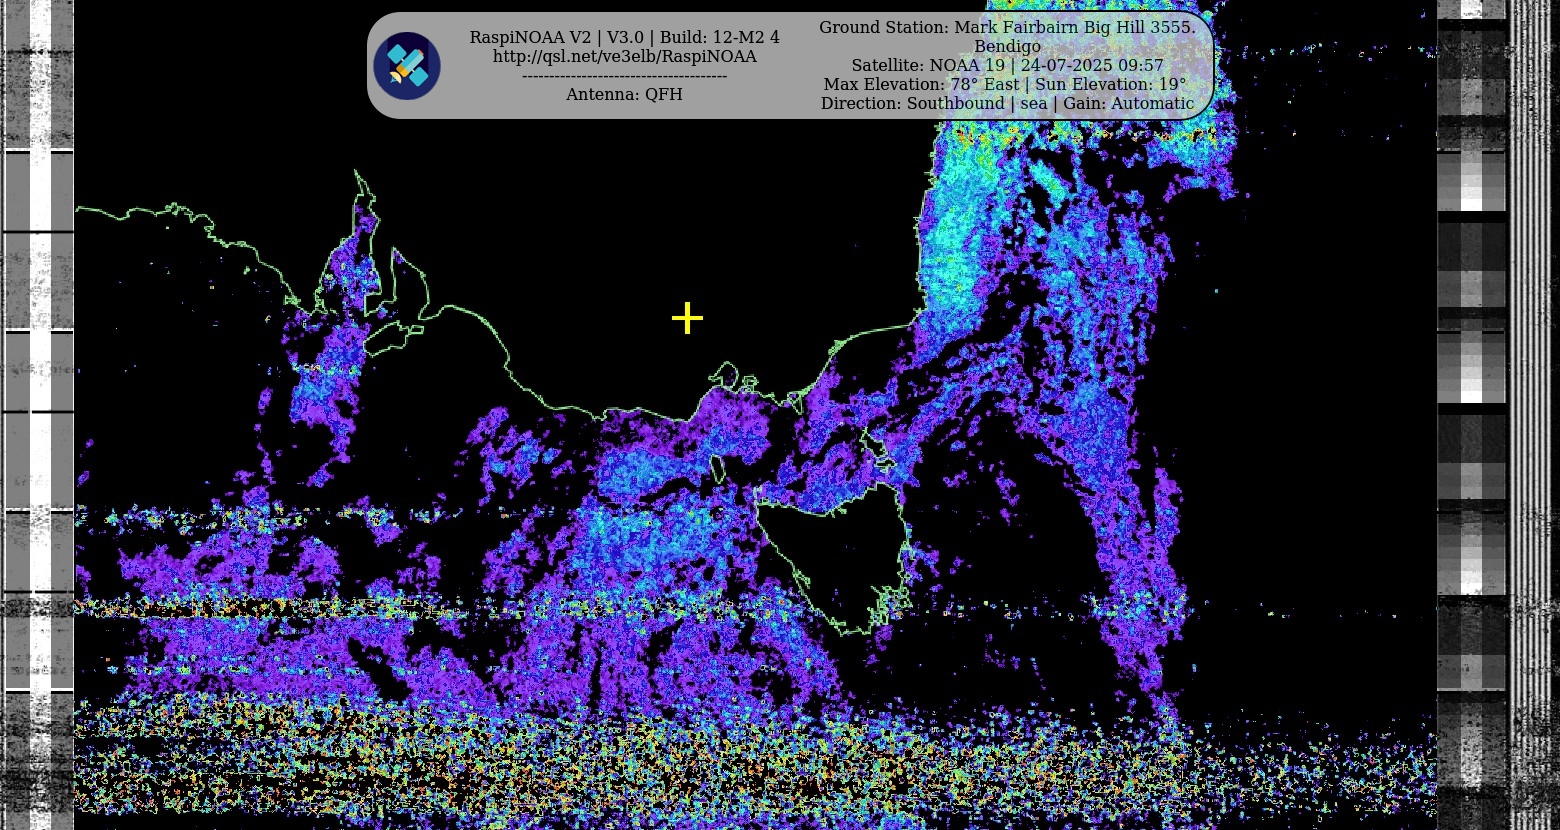The width and height of the screenshot is (1560, 830).
Task: Click the RaspiNOAA V2 build version text
Action: tap(624, 38)
